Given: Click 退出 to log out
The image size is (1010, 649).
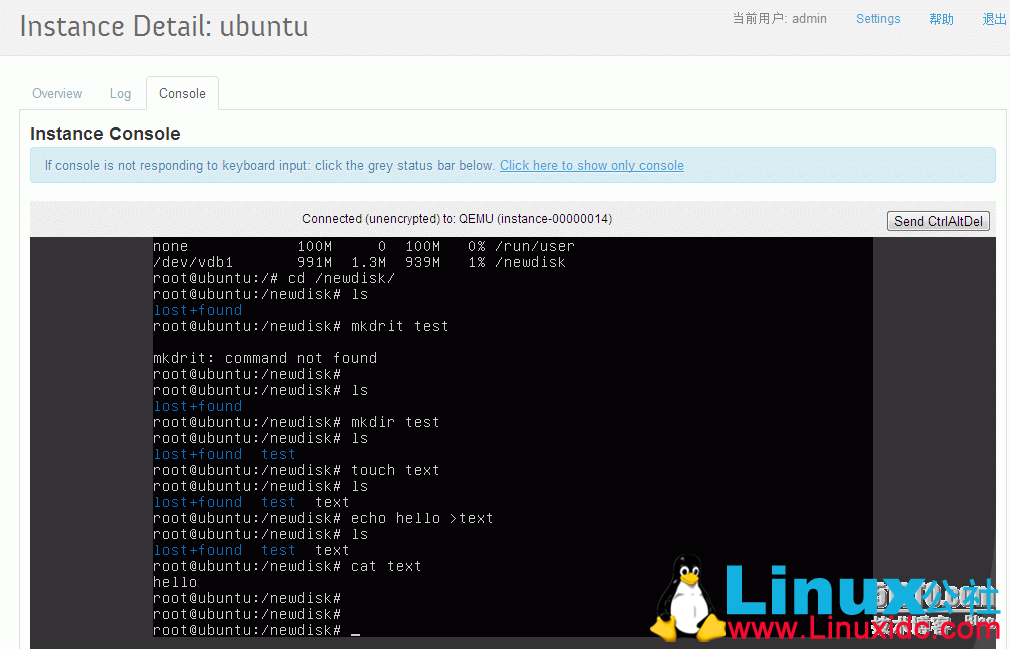Looking at the screenshot, I should 993,18.
